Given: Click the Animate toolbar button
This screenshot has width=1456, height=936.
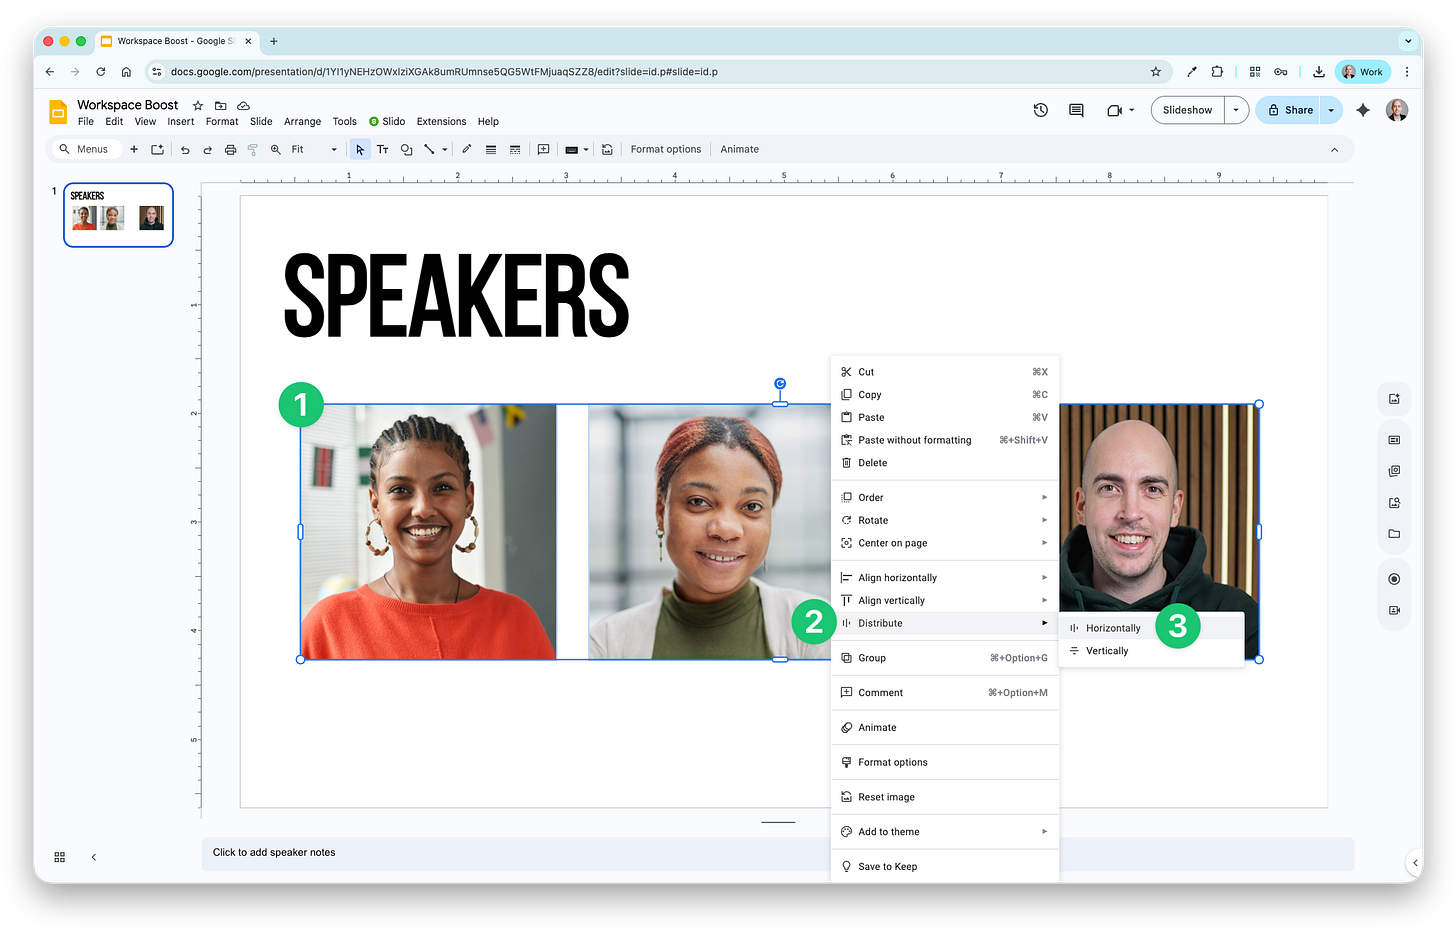Looking at the screenshot, I should pos(739,149).
